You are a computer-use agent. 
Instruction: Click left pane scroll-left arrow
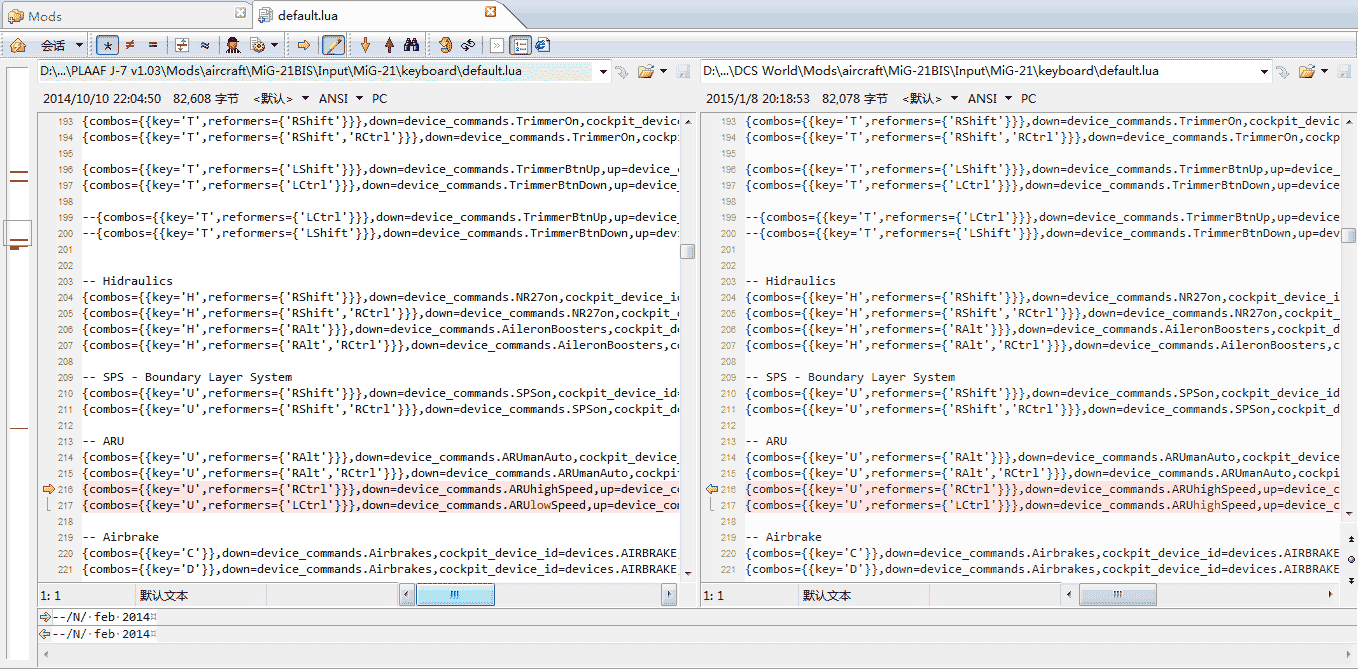[x=407, y=595]
